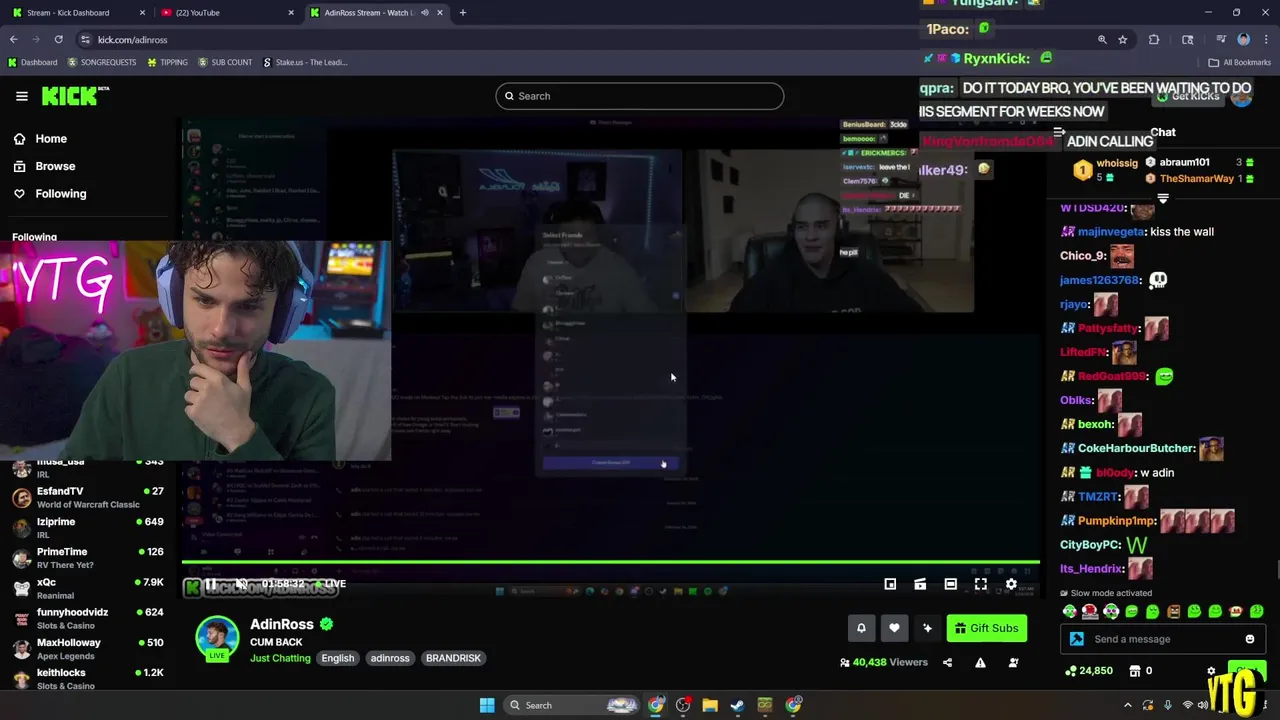
Task: Report the stream with warning icon
Action: coord(980,662)
